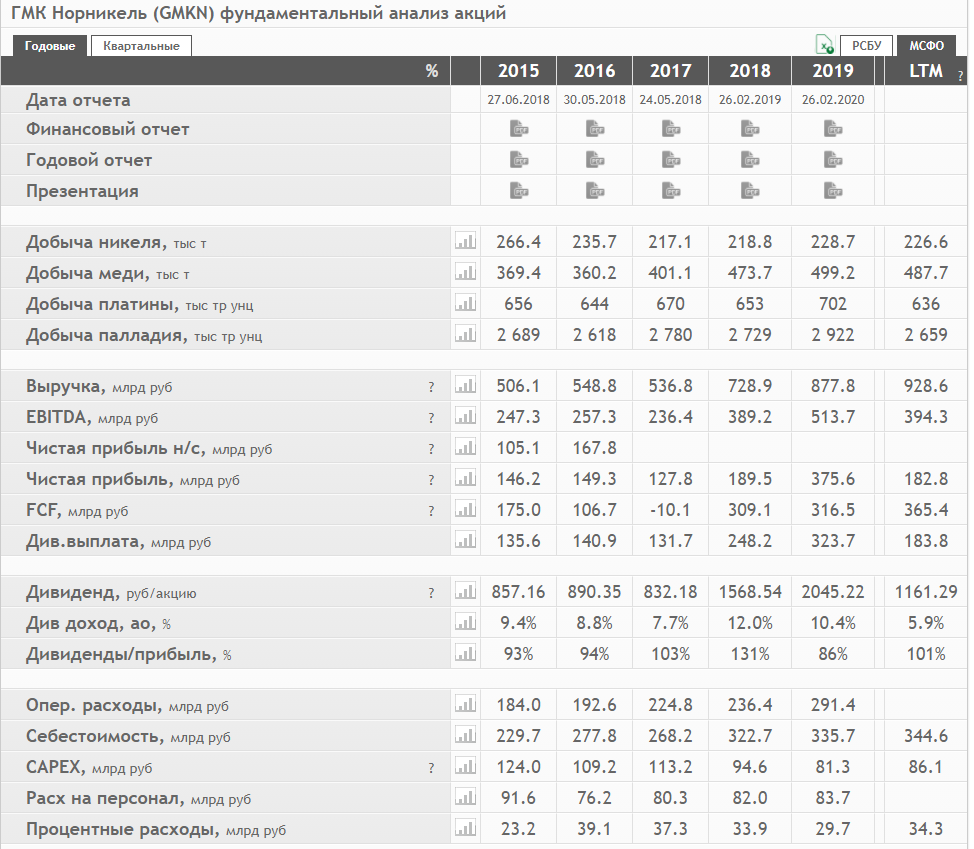Show chart for CAPEX row
This screenshot has height=849, width=974.
tap(465, 766)
